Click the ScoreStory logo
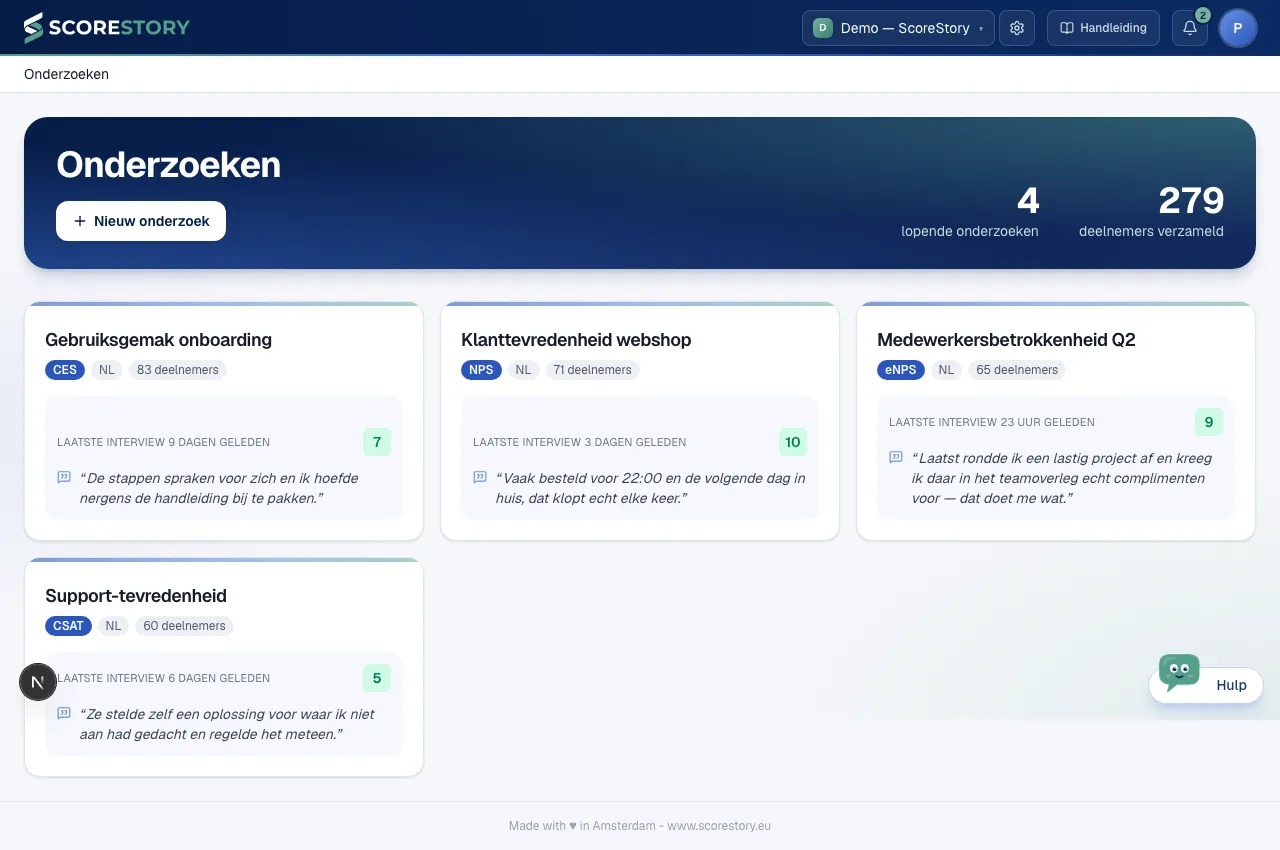The width and height of the screenshot is (1280, 850). point(107,28)
